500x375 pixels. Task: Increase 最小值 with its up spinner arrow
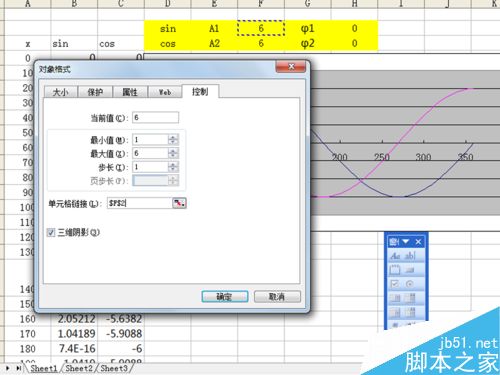(173, 137)
